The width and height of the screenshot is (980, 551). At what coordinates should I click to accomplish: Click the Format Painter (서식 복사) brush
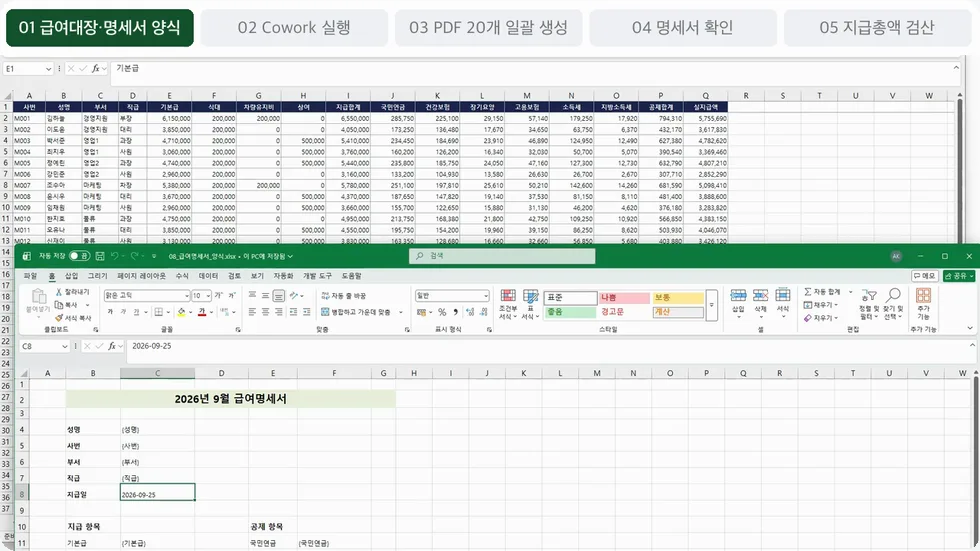pyautogui.click(x=59, y=318)
